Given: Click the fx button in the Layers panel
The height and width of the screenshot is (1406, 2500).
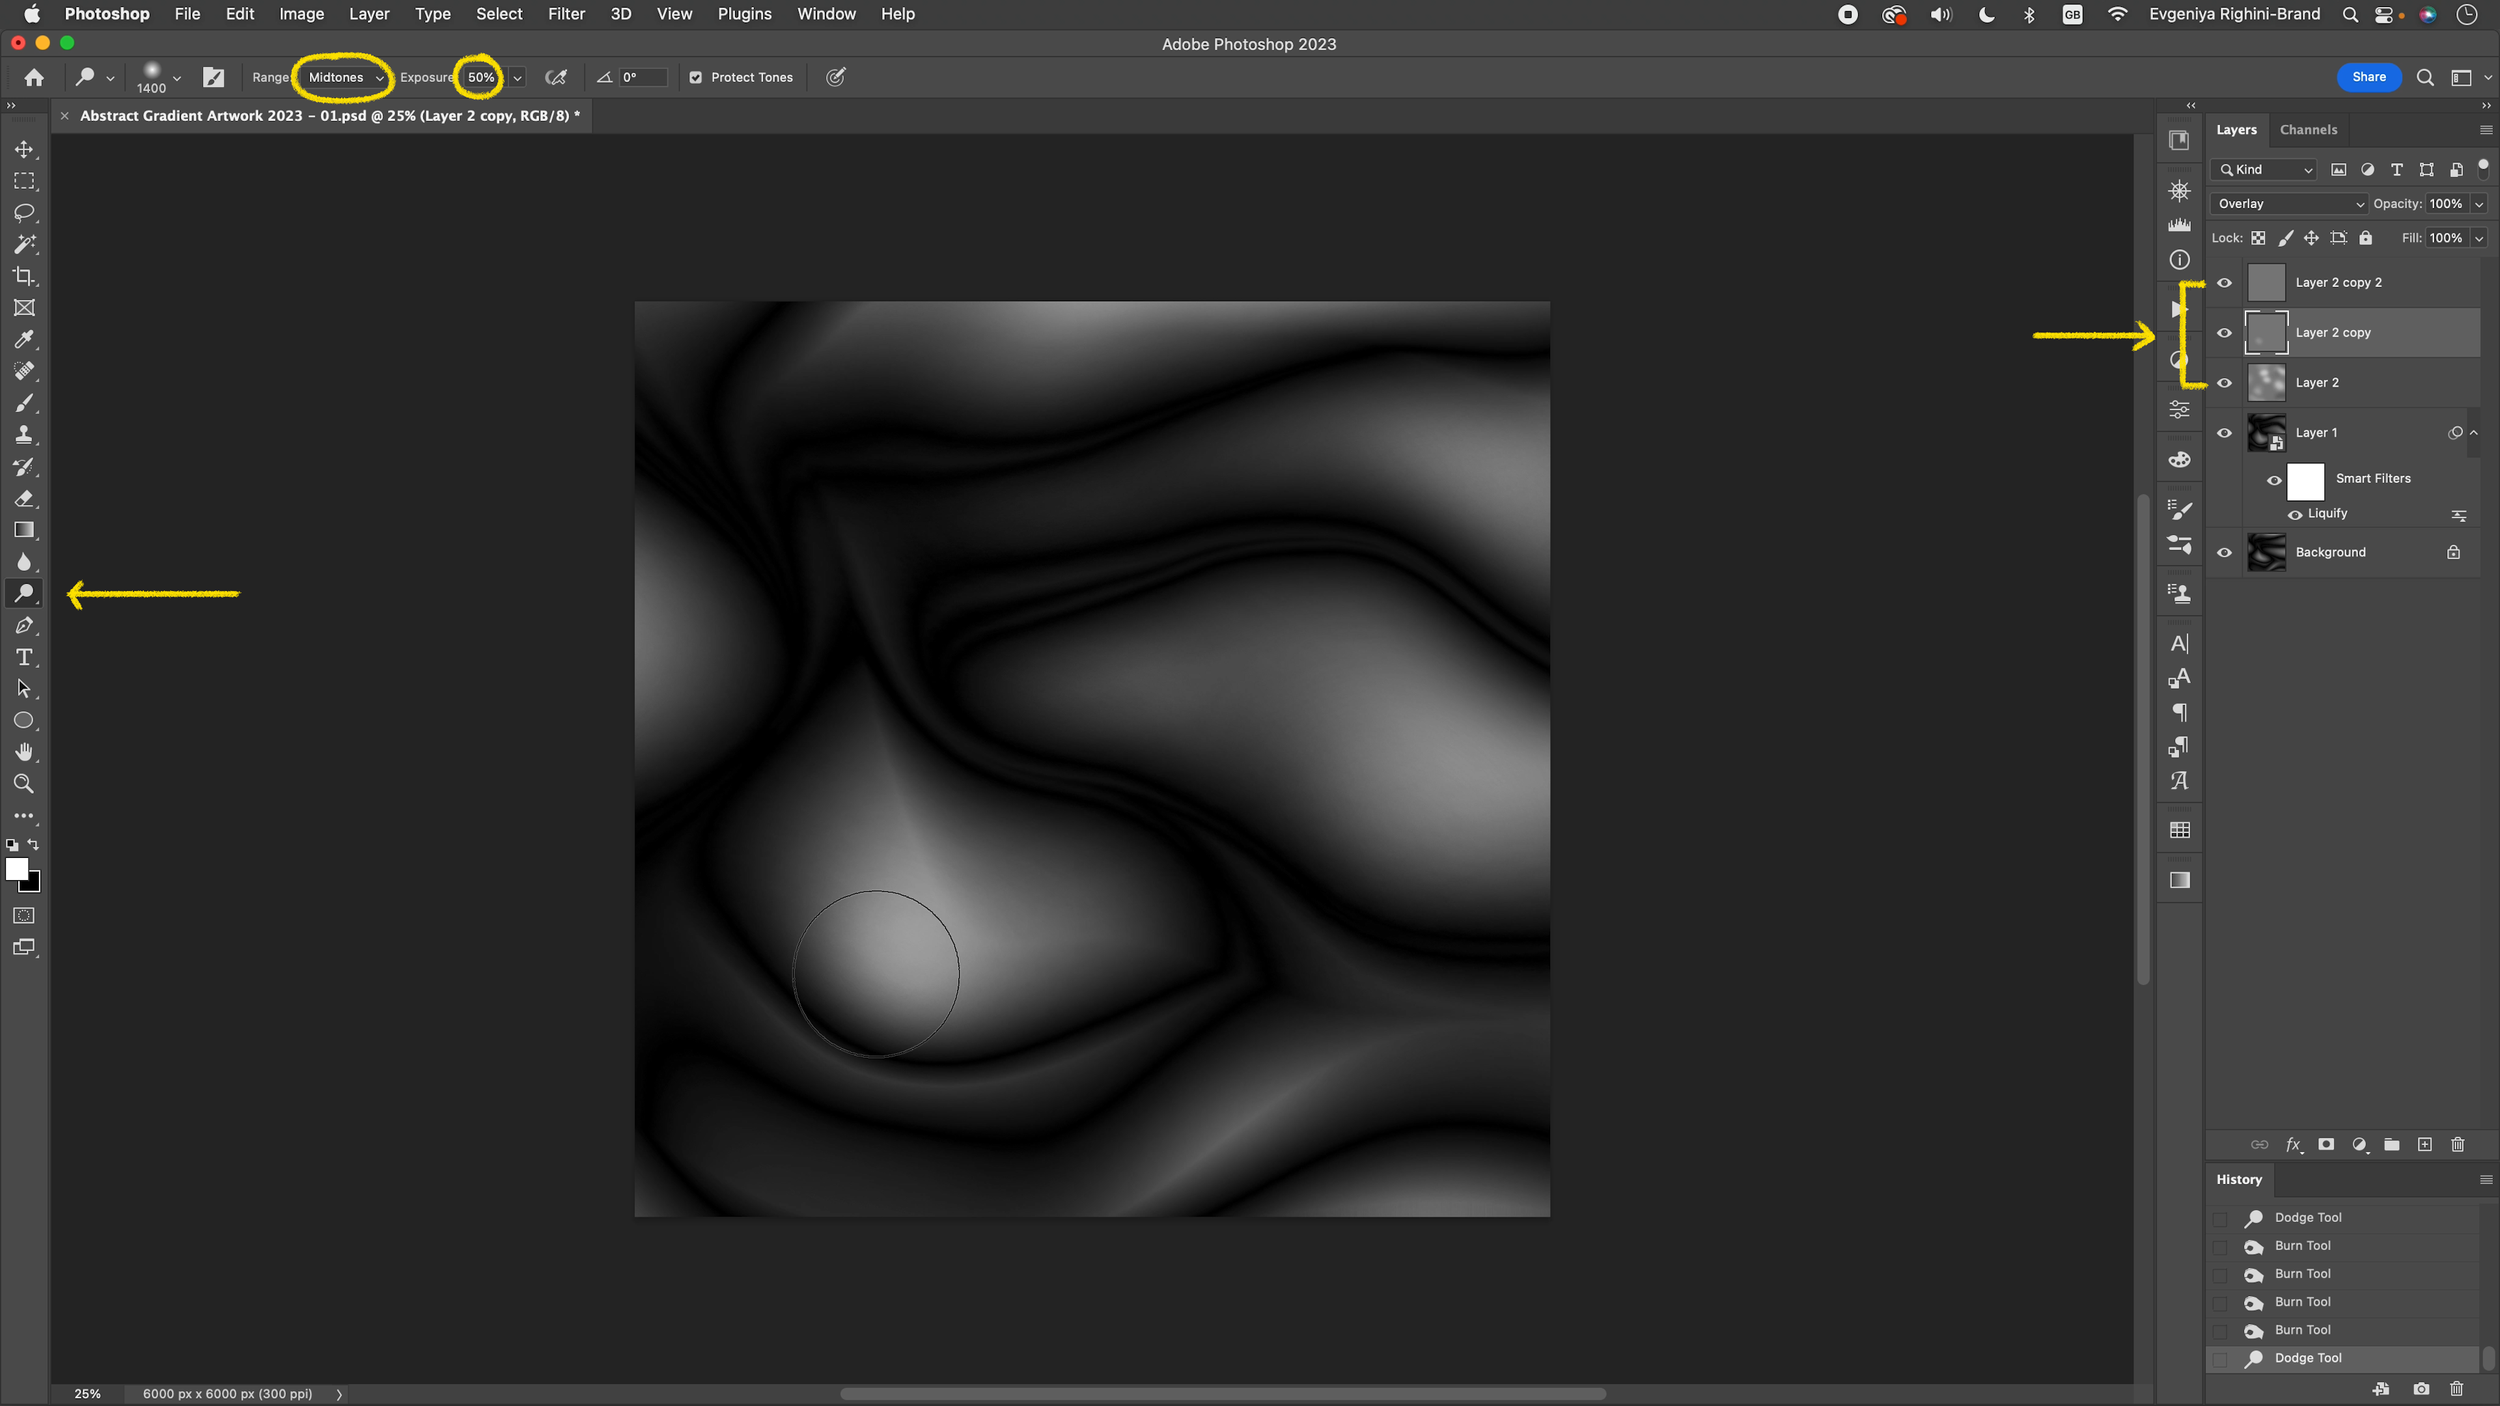Looking at the screenshot, I should pos(2293,1144).
